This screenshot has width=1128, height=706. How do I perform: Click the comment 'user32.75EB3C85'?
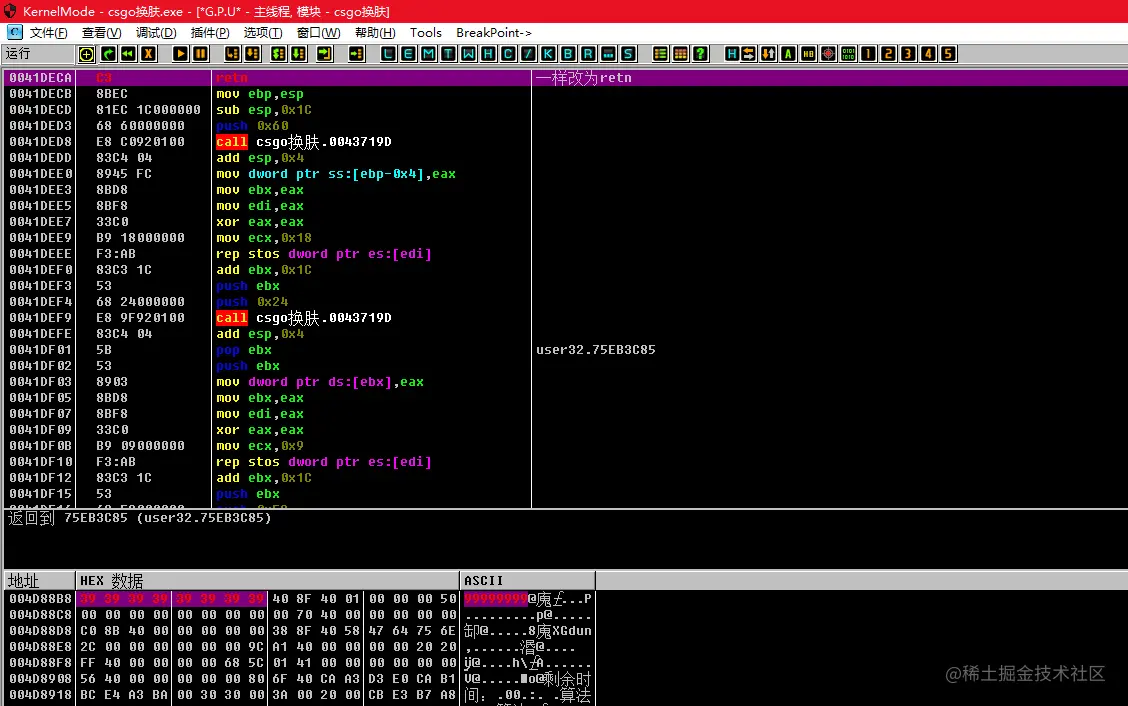point(596,350)
